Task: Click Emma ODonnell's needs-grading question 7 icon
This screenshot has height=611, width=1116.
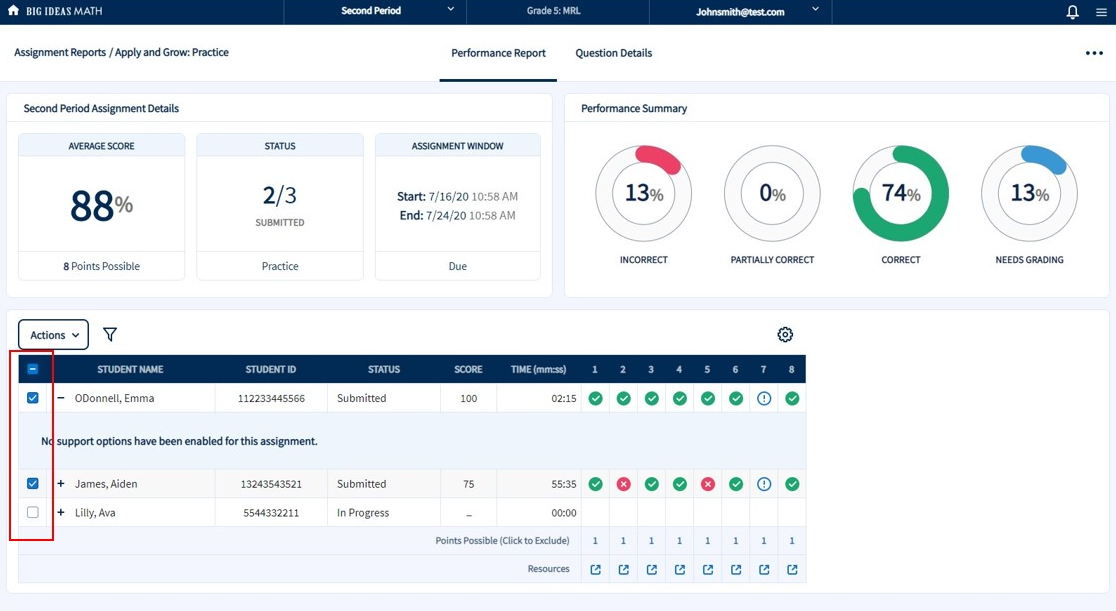Action: [x=764, y=398]
